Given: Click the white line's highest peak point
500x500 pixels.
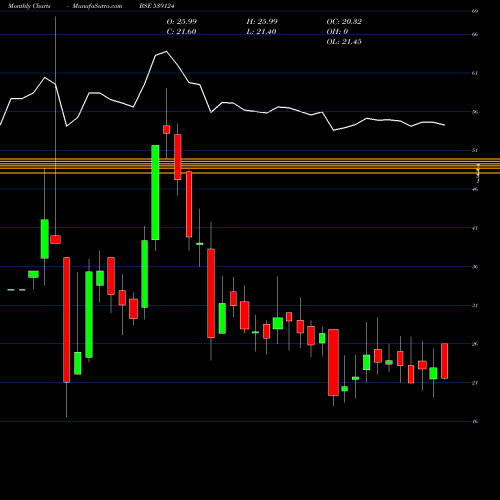Looking at the screenshot, I should pyautogui.click(x=166, y=51).
